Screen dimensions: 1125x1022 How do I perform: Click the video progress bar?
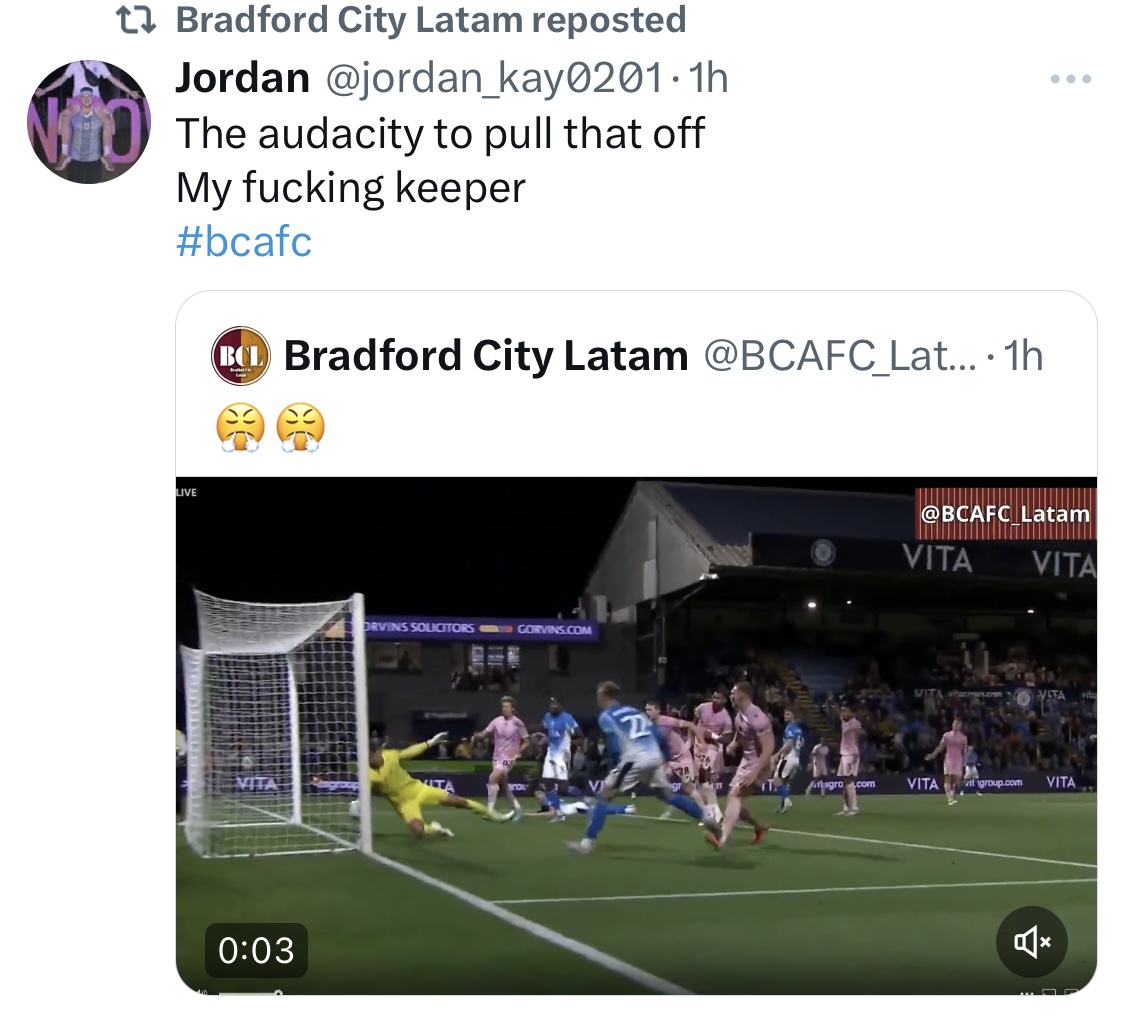(x=251, y=993)
